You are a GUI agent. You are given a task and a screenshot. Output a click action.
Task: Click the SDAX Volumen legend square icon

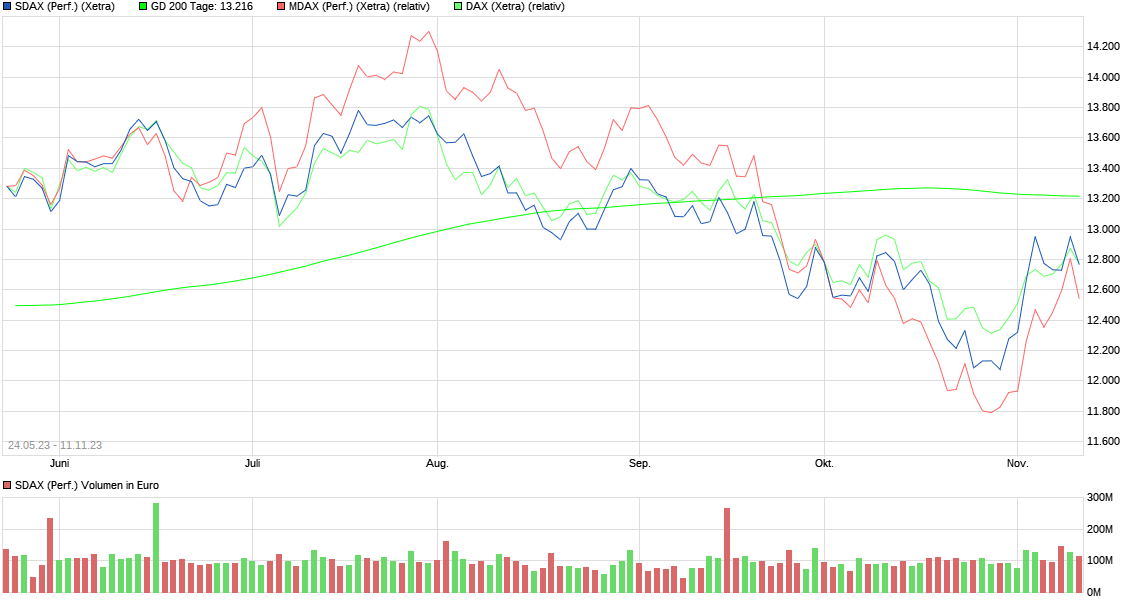click(x=7, y=487)
